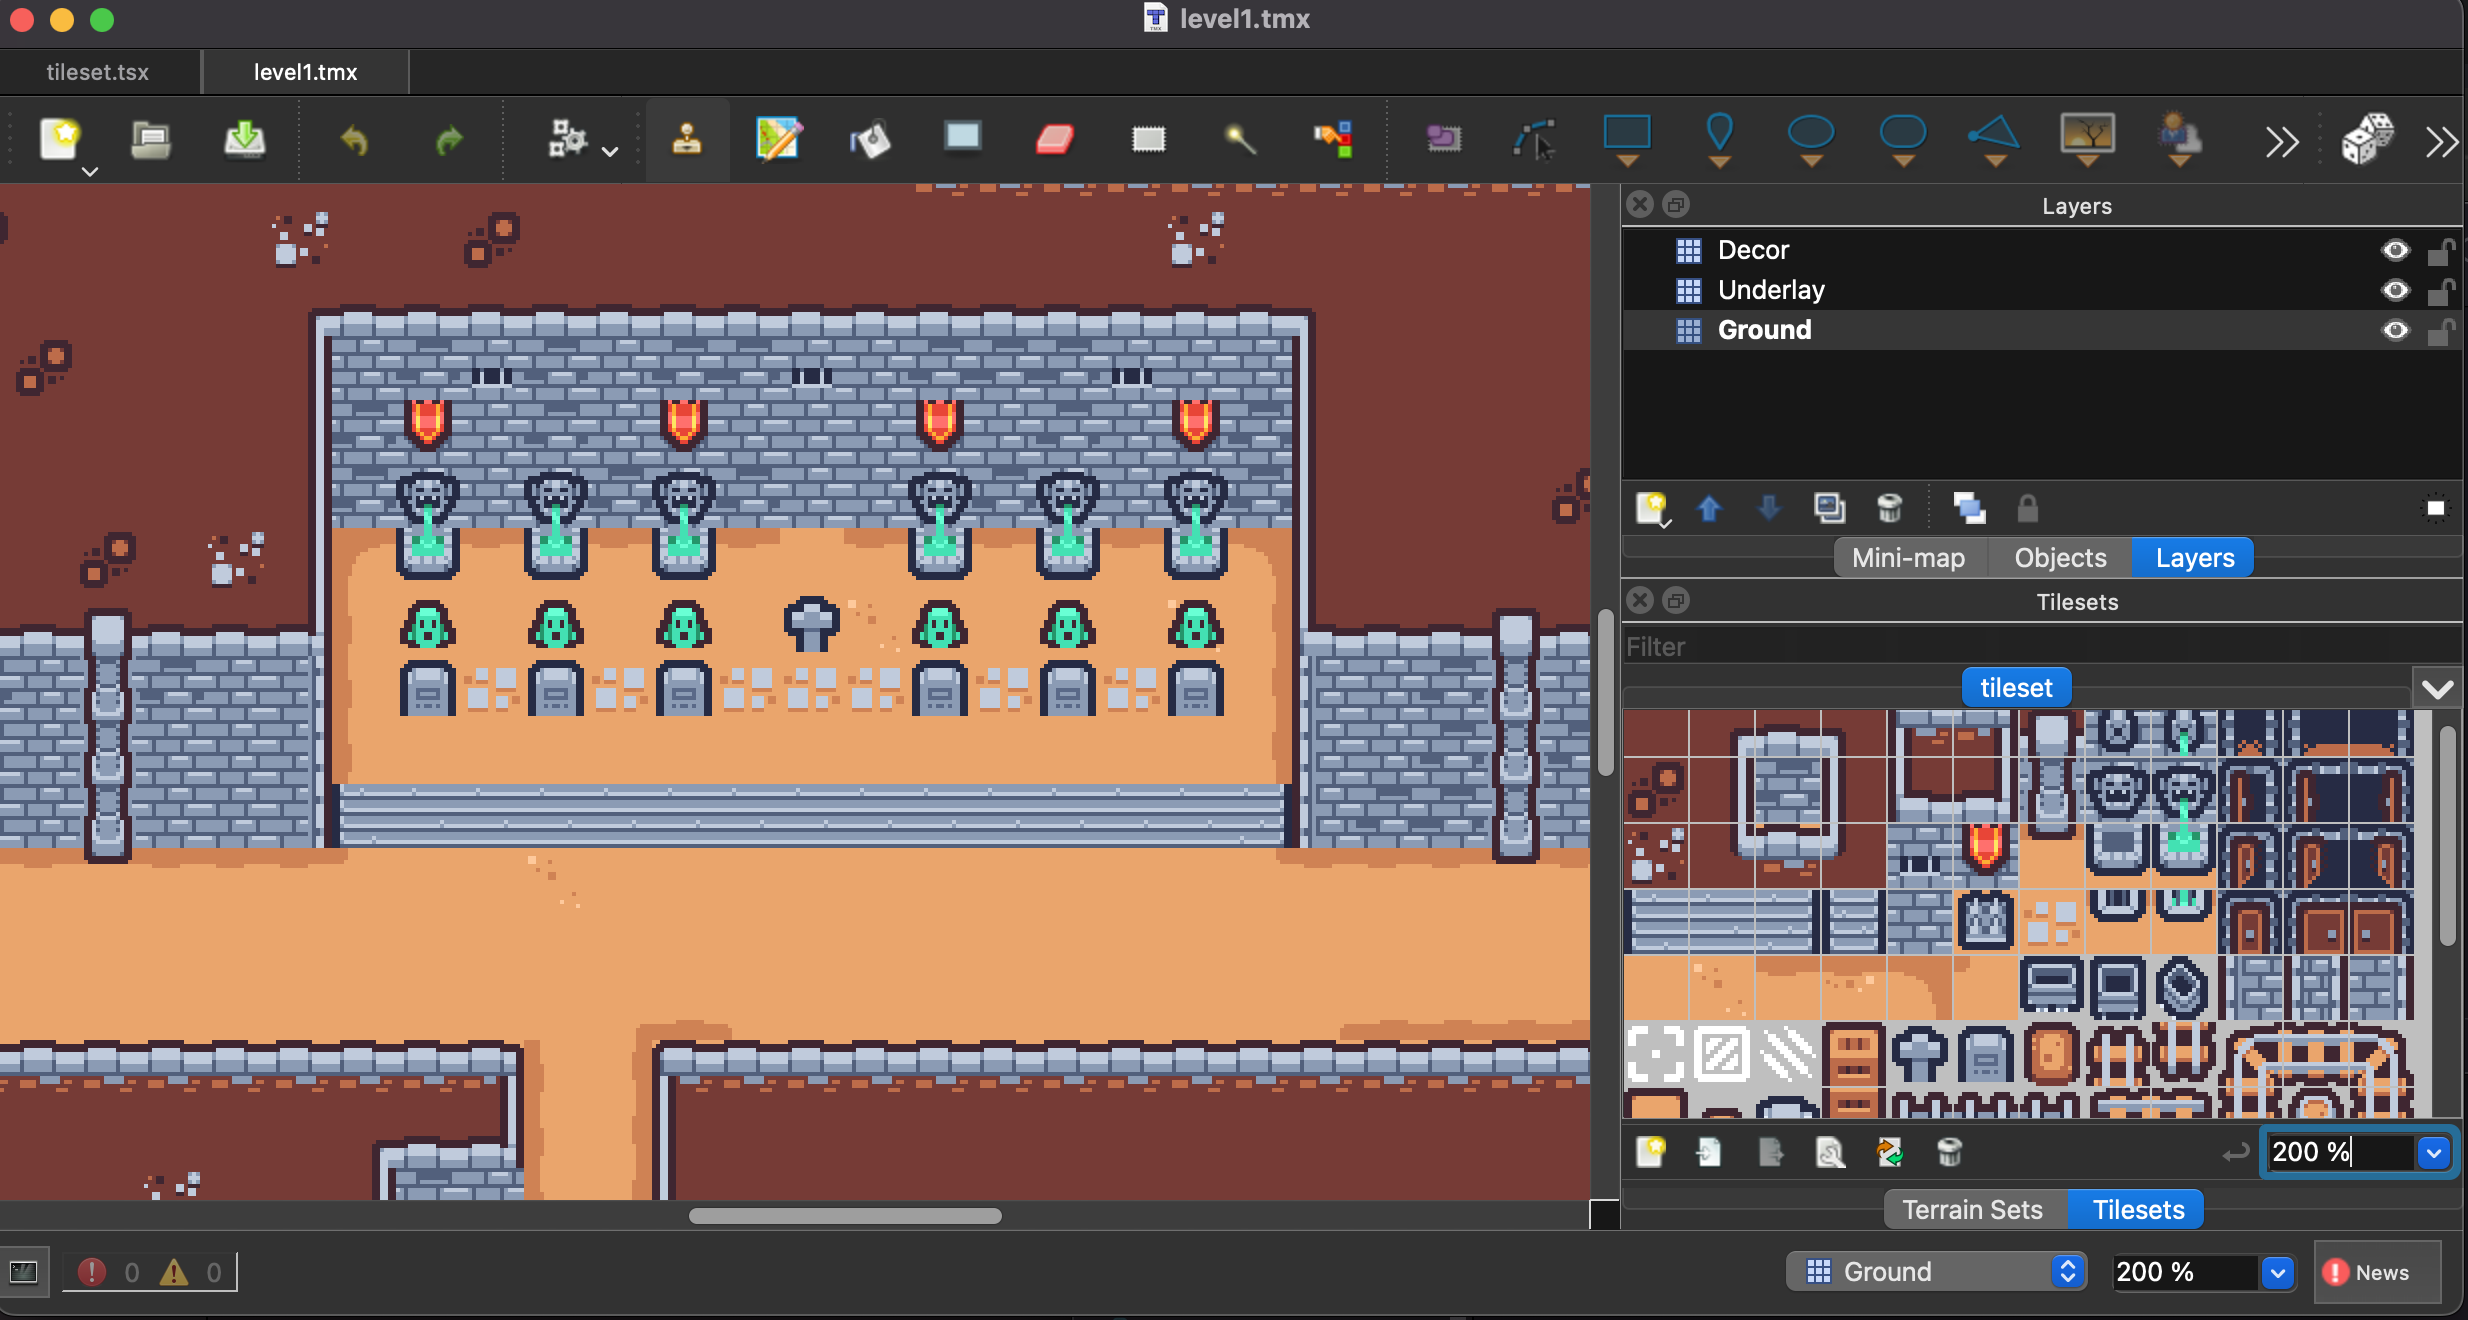Open the Mini-map tab
2468x1320 pixels.
coord(1908,558)
